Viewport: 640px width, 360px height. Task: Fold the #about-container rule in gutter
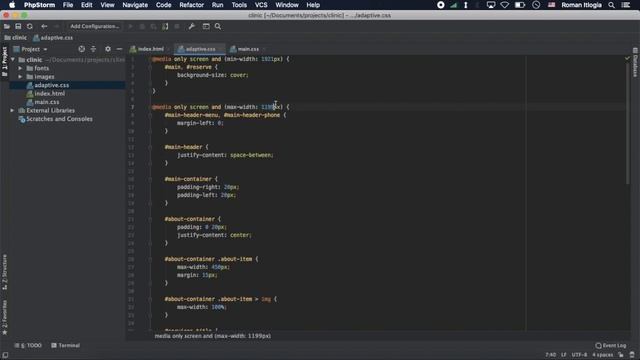150,219
